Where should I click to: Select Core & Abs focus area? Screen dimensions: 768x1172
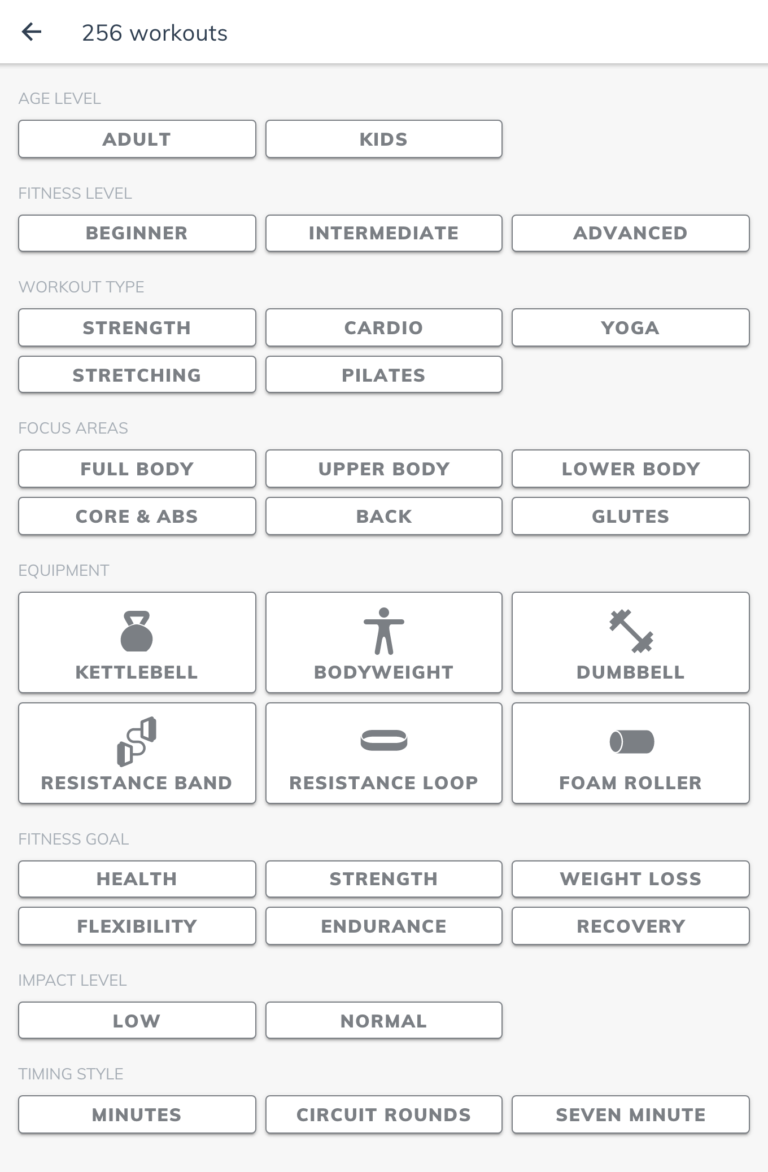pos(137,516)
